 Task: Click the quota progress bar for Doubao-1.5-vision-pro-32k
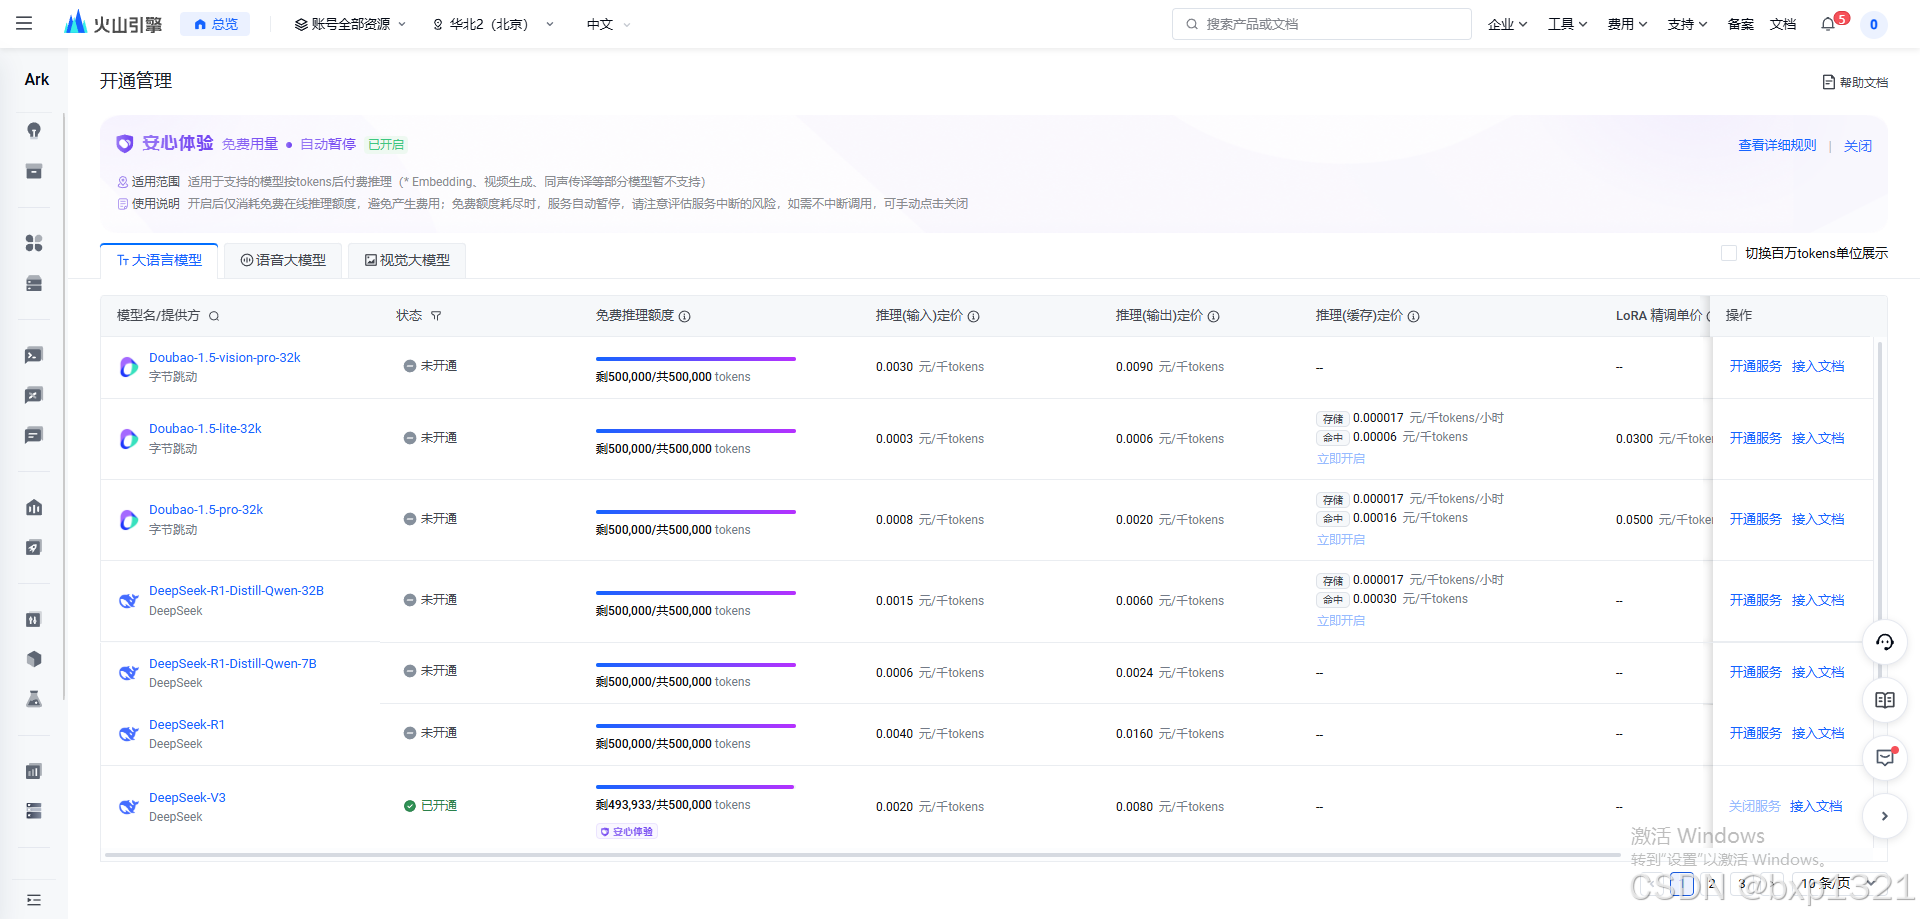coord(696,358)
